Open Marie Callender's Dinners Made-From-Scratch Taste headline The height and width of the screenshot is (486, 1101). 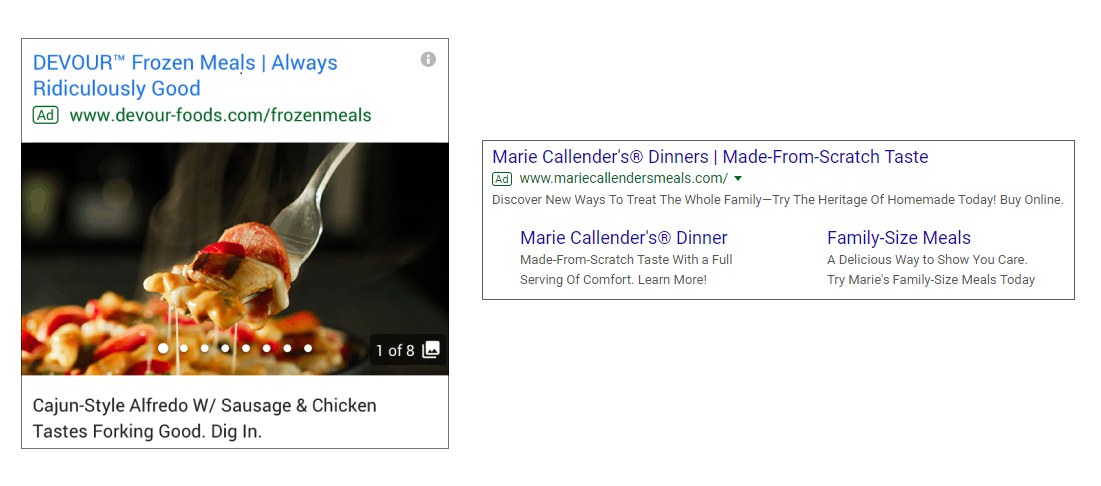click(x=710, y=157)
